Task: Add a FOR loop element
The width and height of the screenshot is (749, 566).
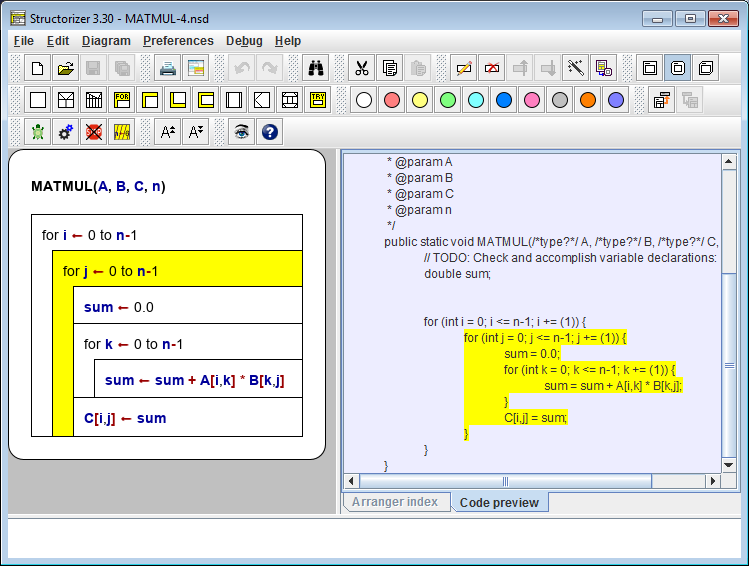Action: [x=122, y=100]
